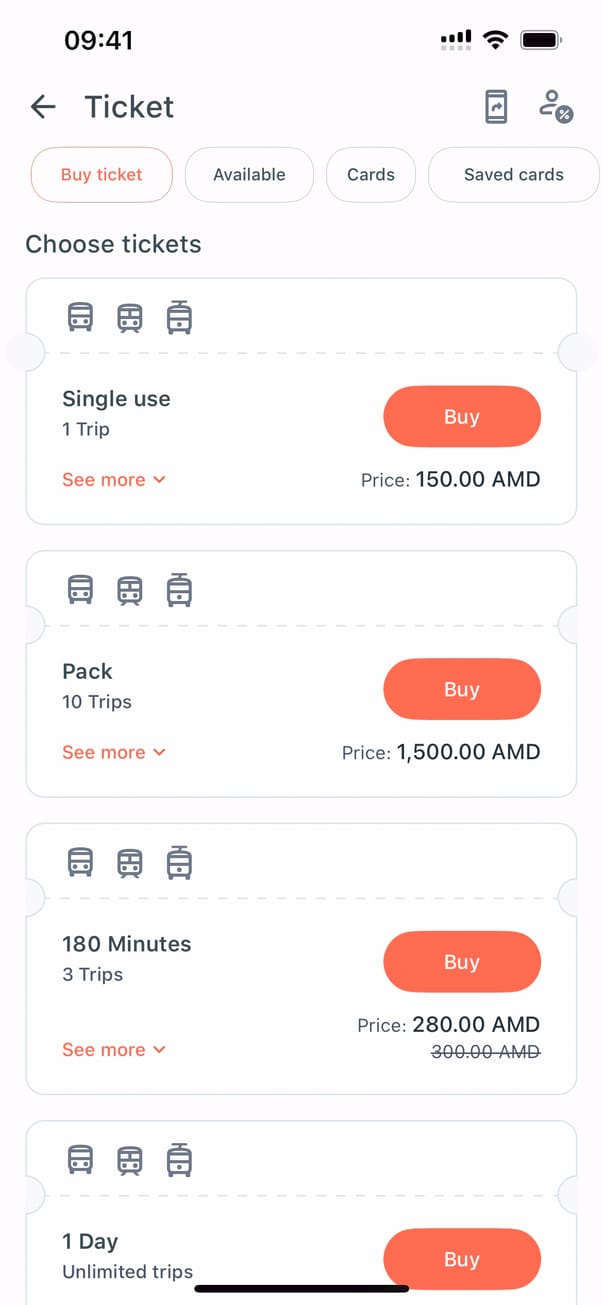Open the profile discount icon

pos(555,107)
